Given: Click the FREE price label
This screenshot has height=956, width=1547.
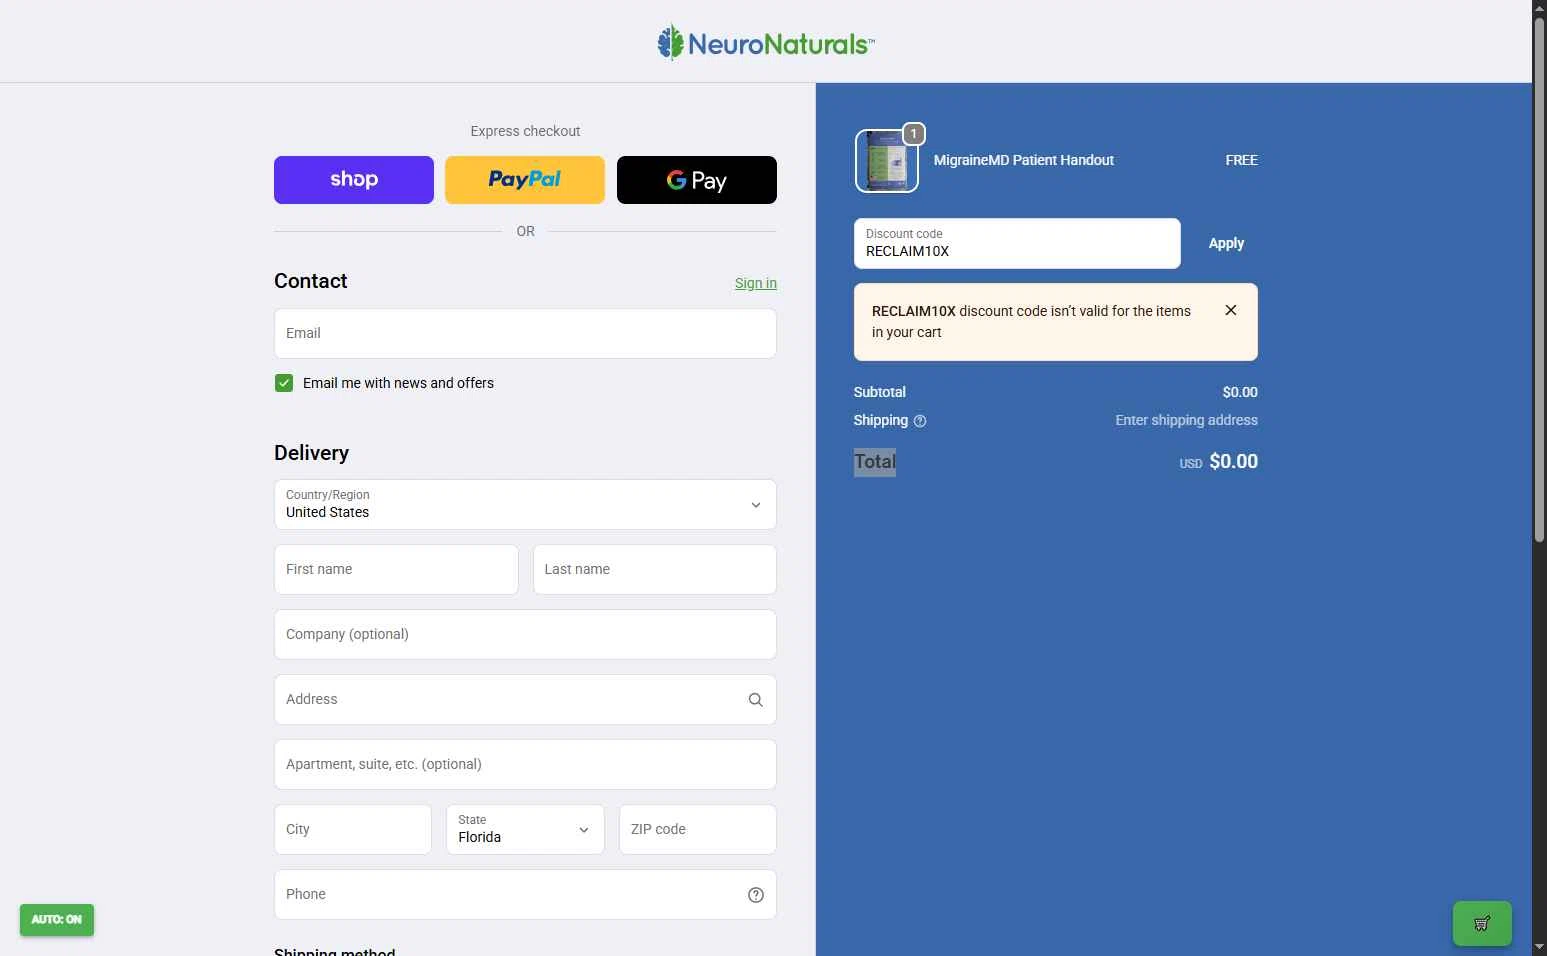Looking at the screenshot, I should [1241, 160].
